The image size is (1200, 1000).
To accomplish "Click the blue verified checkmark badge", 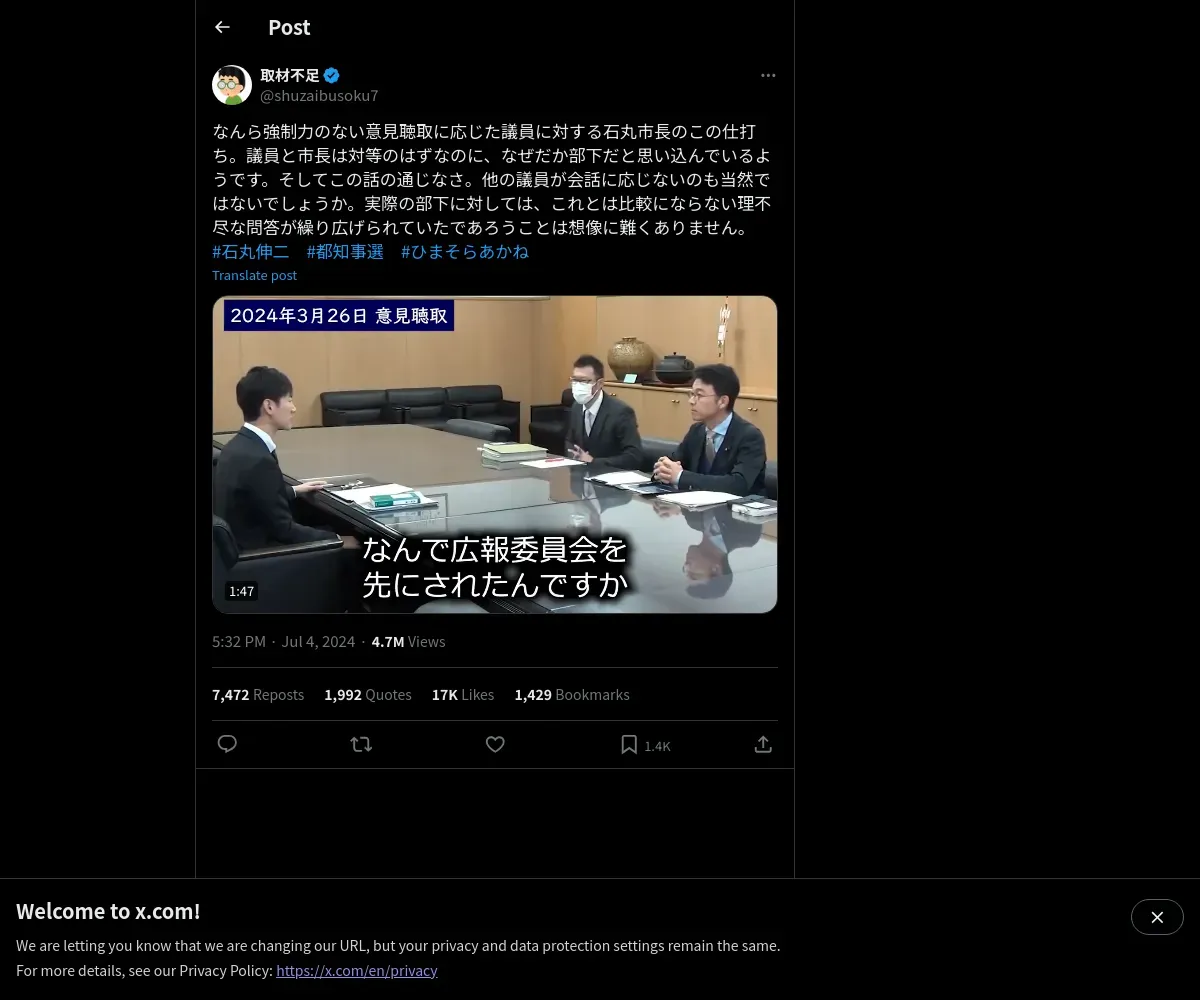I will click(x=332, y=75).
